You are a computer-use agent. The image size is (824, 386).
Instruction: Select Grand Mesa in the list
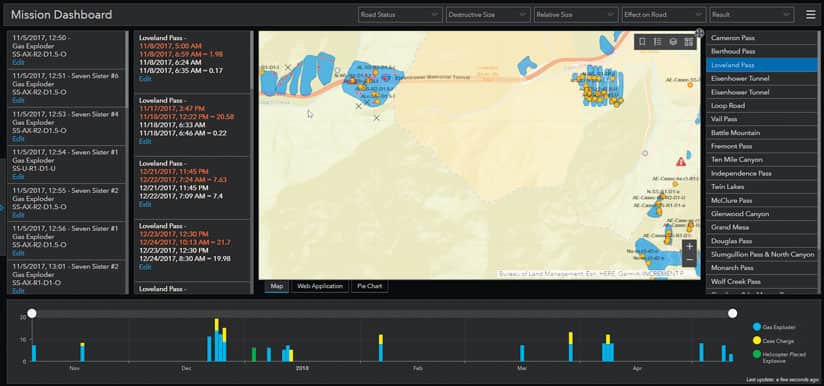[761, 227]
